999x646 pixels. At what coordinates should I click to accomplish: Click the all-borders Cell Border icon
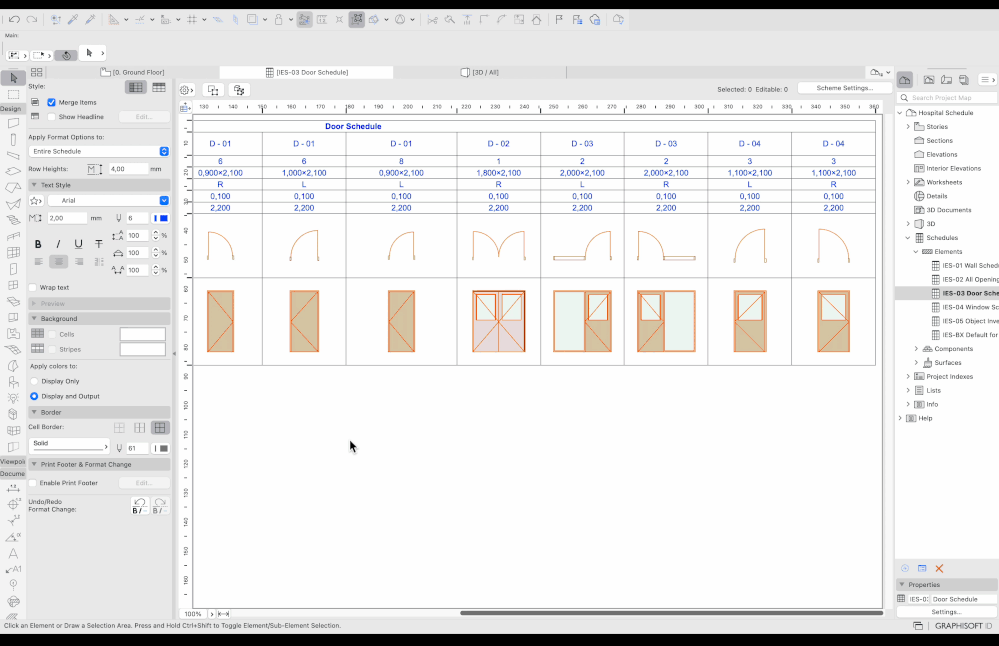pyautogui.click(x=160, y=427)
